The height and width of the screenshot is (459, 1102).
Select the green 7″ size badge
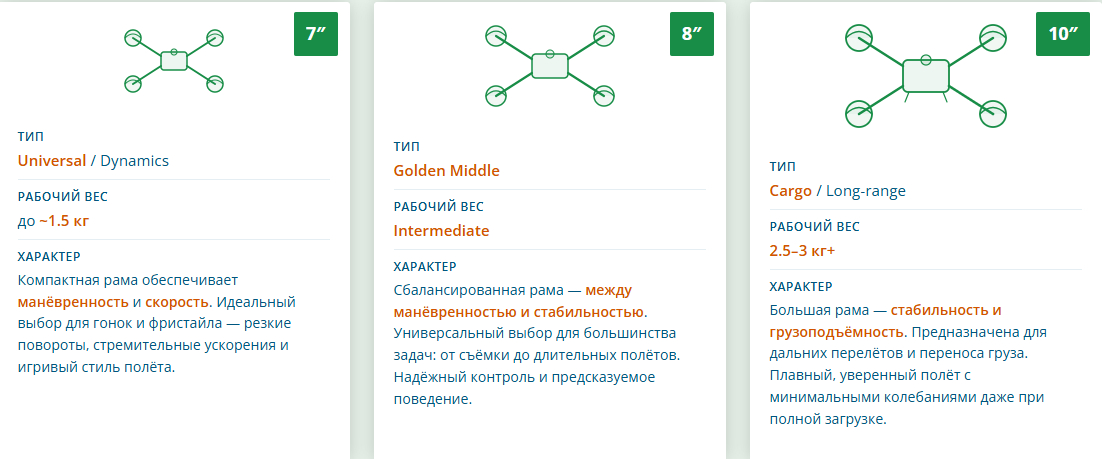316,33
